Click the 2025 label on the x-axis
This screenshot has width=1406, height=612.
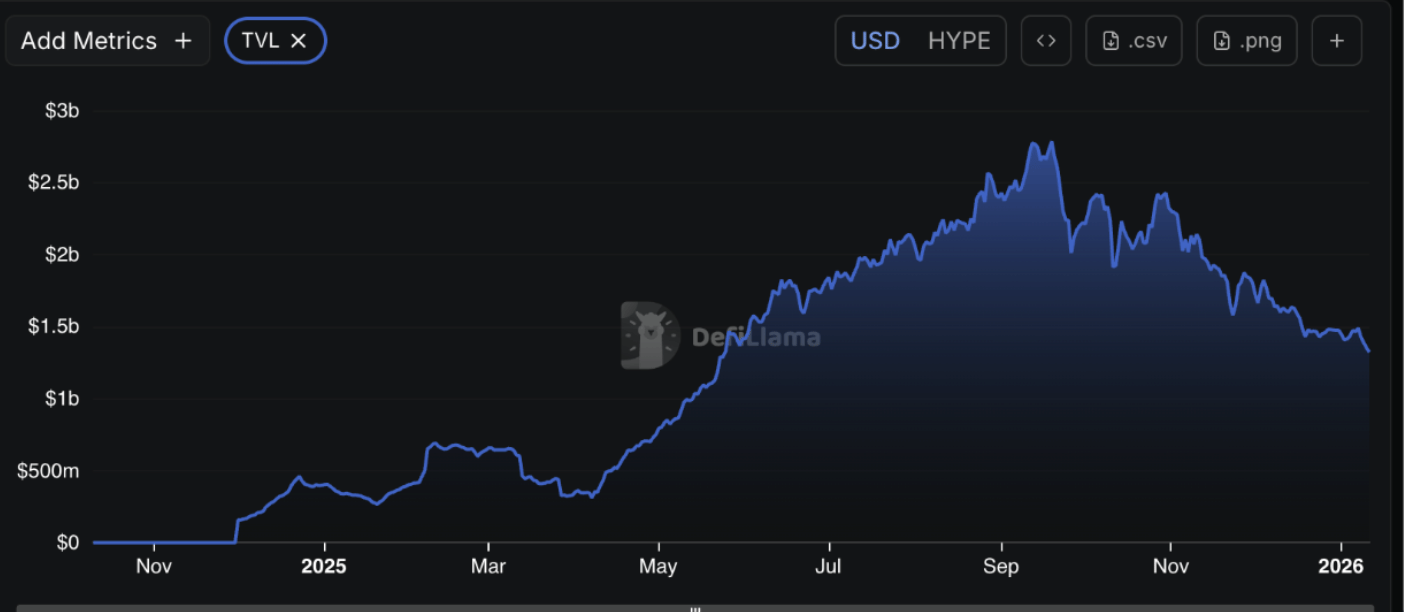click(x=324, y=567)
